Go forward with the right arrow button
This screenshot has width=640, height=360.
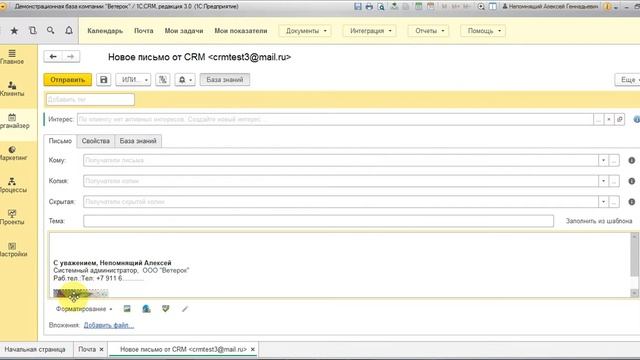coord(71,56)
